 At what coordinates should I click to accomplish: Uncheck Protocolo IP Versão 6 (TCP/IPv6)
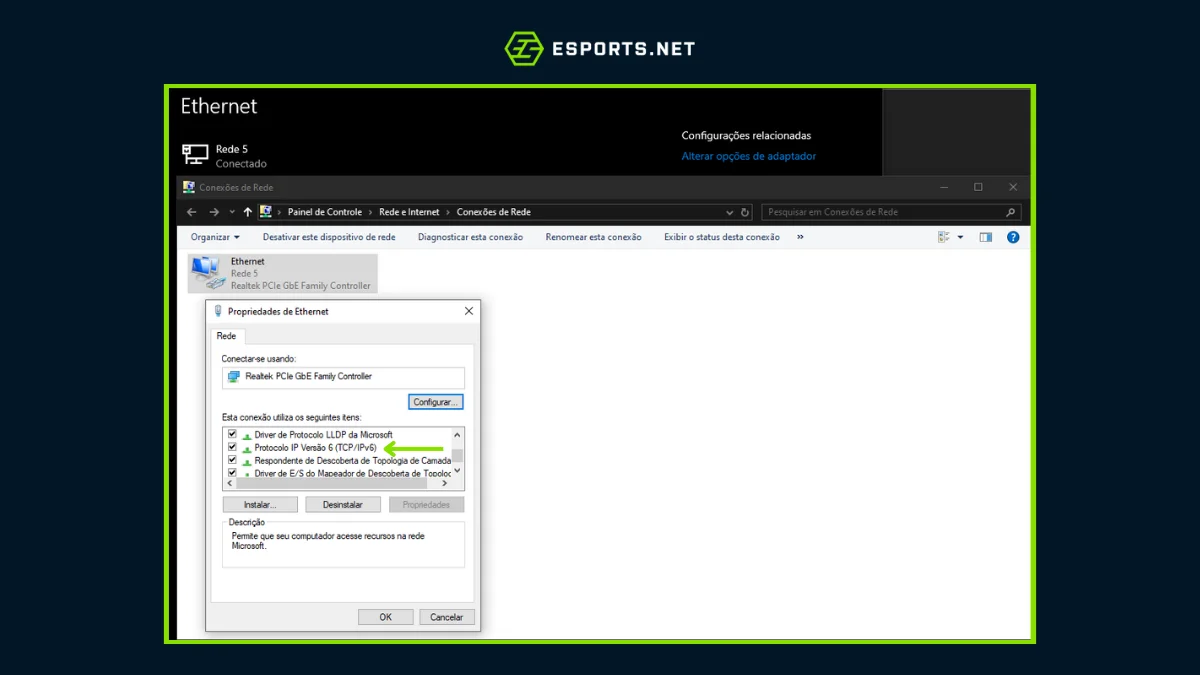click(232, 447)
